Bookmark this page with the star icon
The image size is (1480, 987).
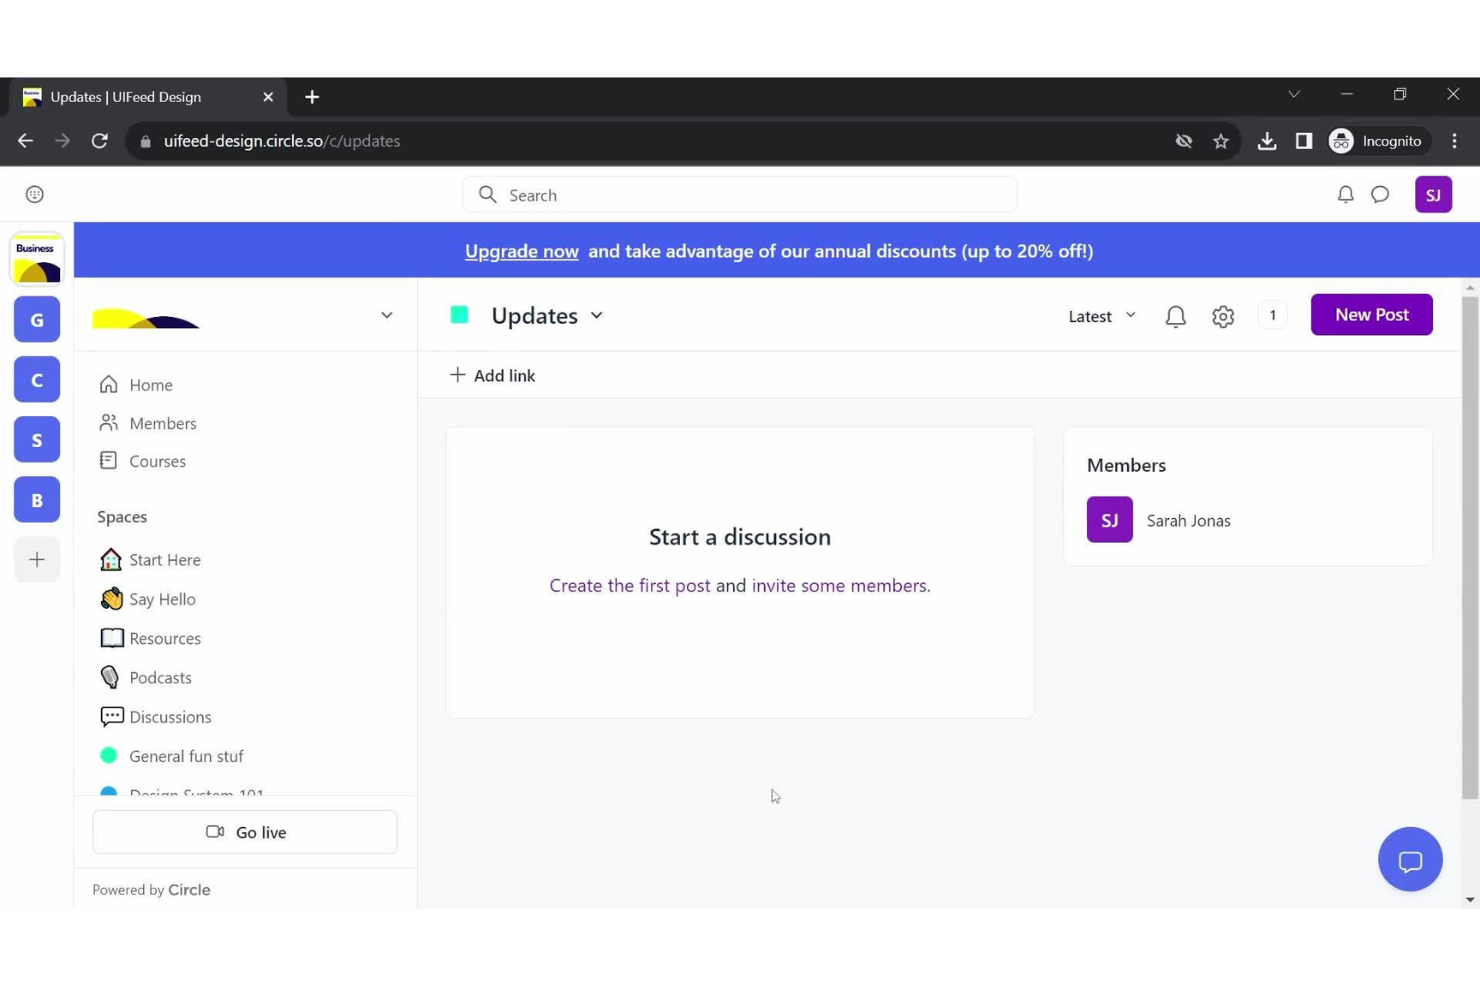(1221, 141)
